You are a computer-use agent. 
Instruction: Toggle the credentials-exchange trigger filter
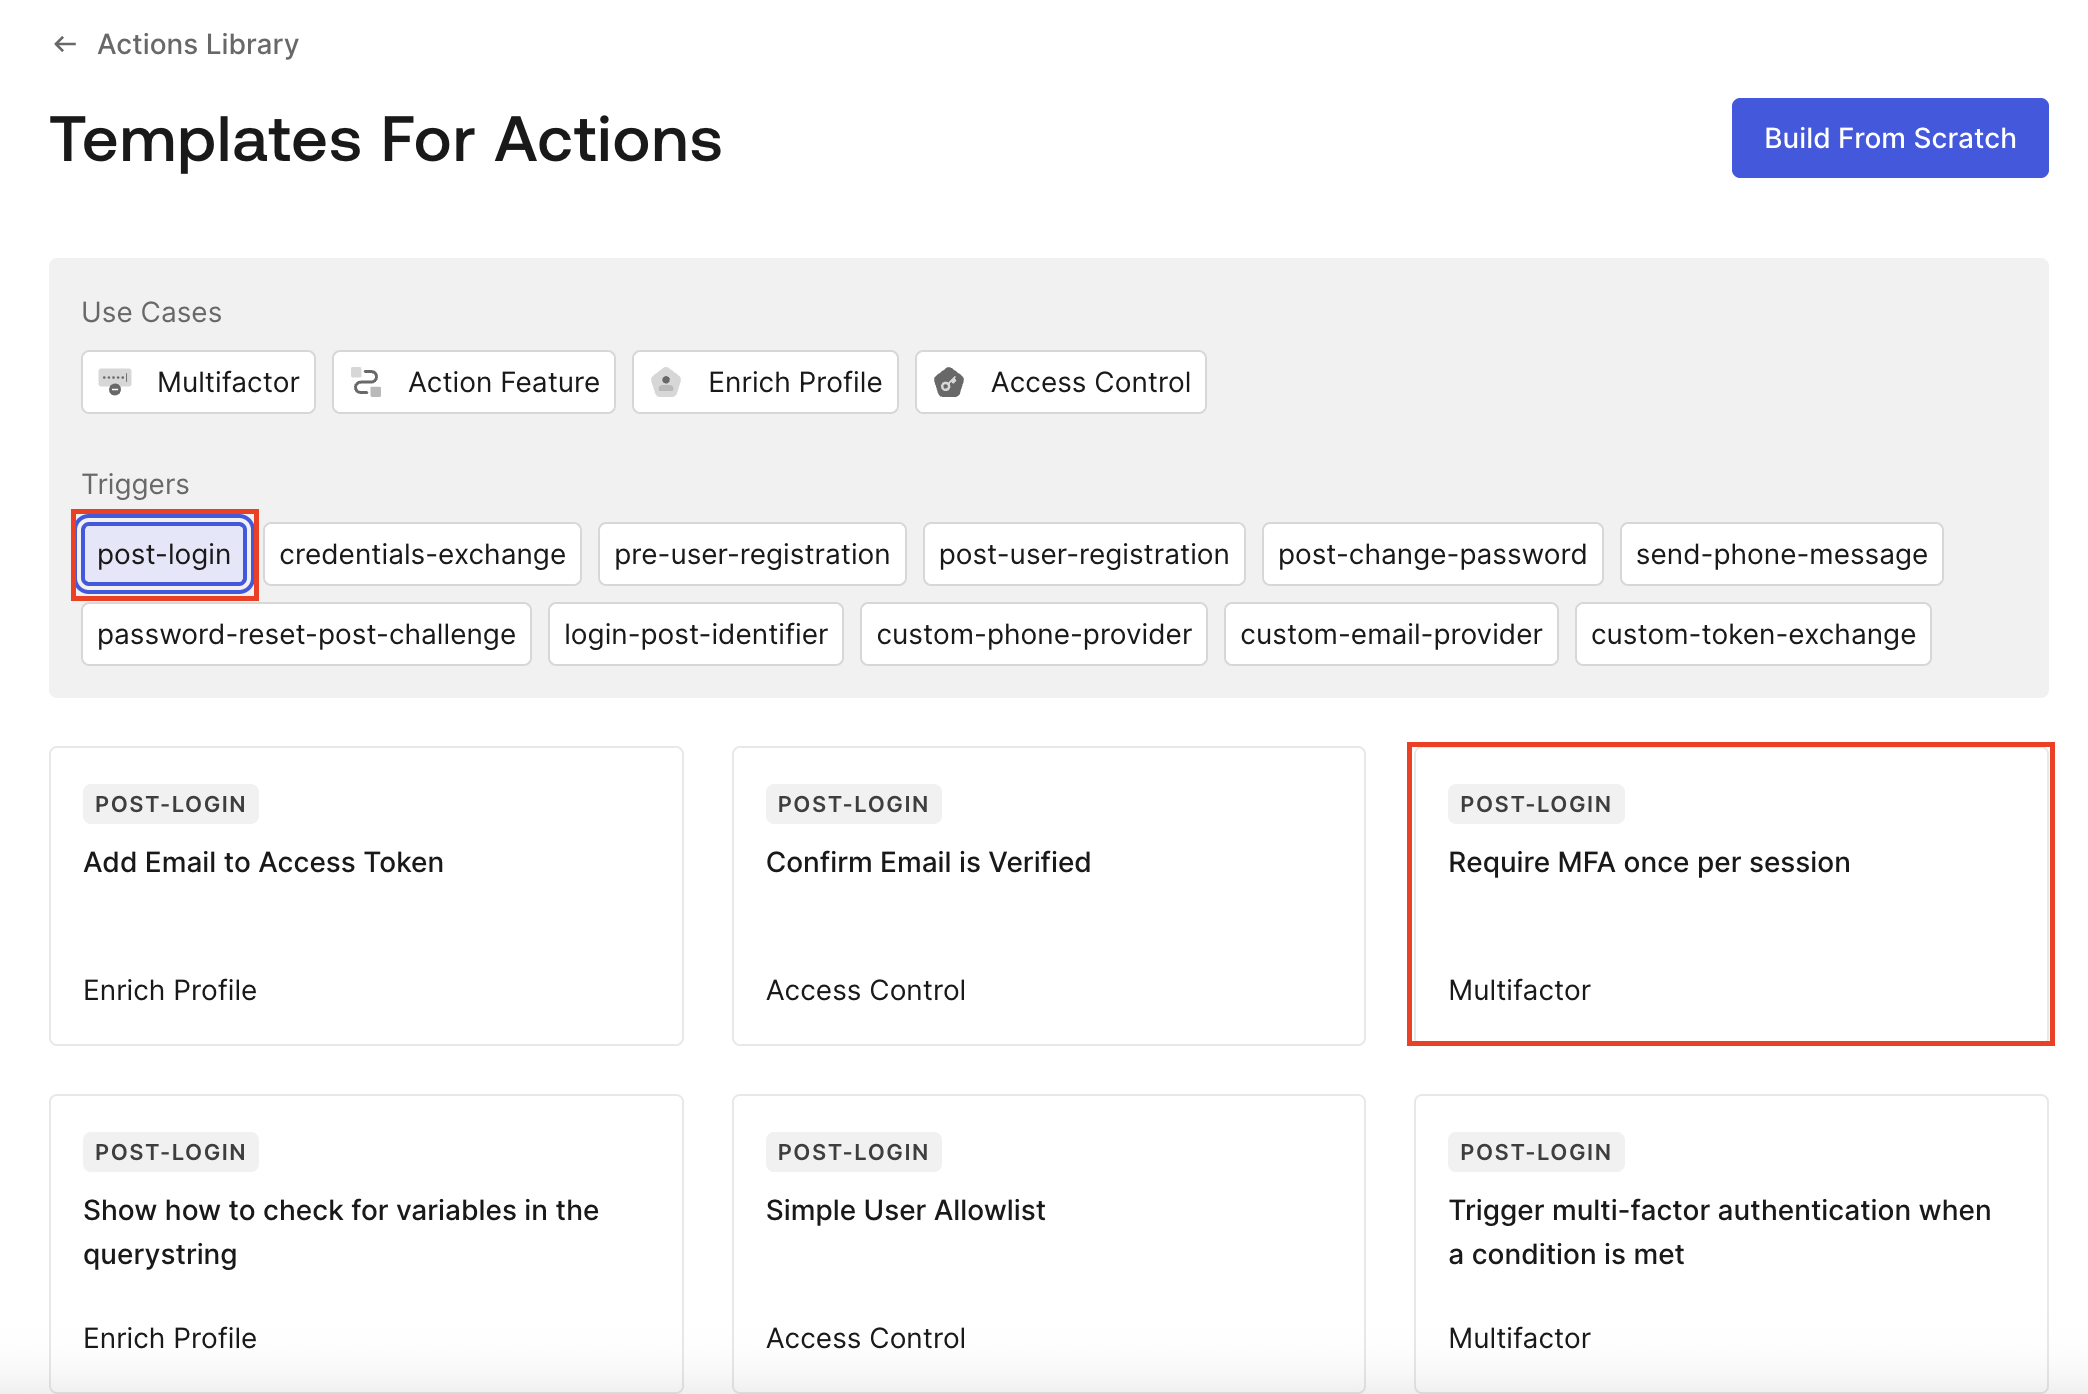pyautogui.click(x=422, y=554)
